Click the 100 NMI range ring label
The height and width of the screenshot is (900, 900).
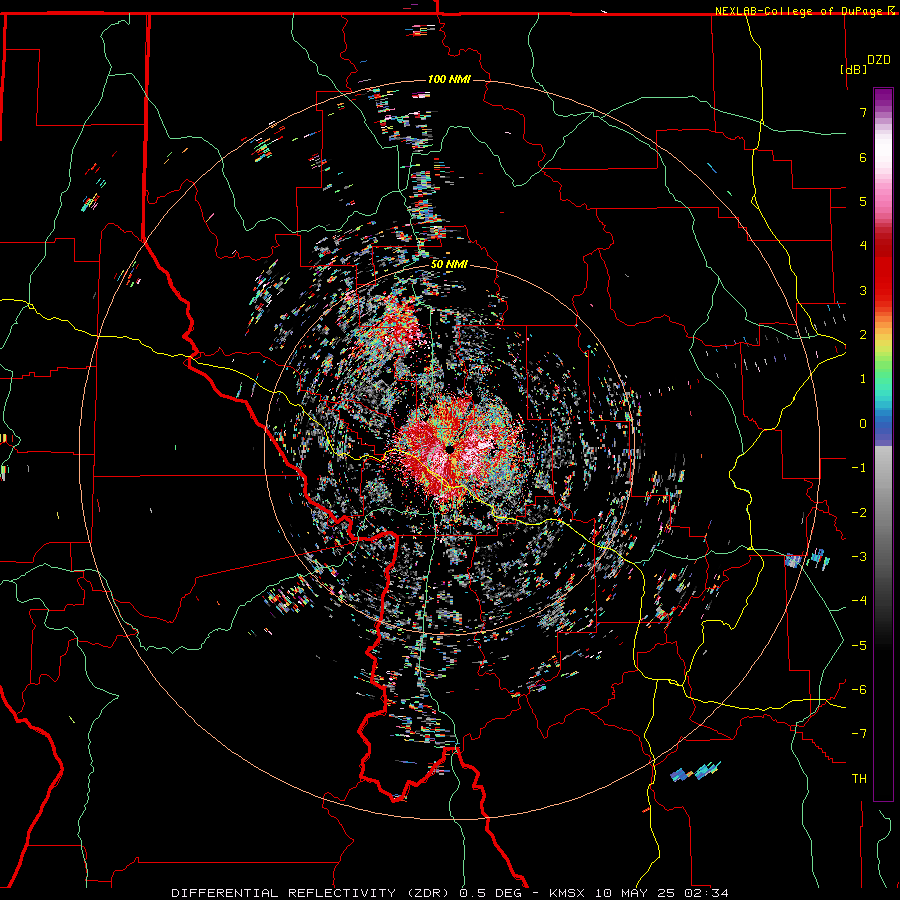(449, 79)
